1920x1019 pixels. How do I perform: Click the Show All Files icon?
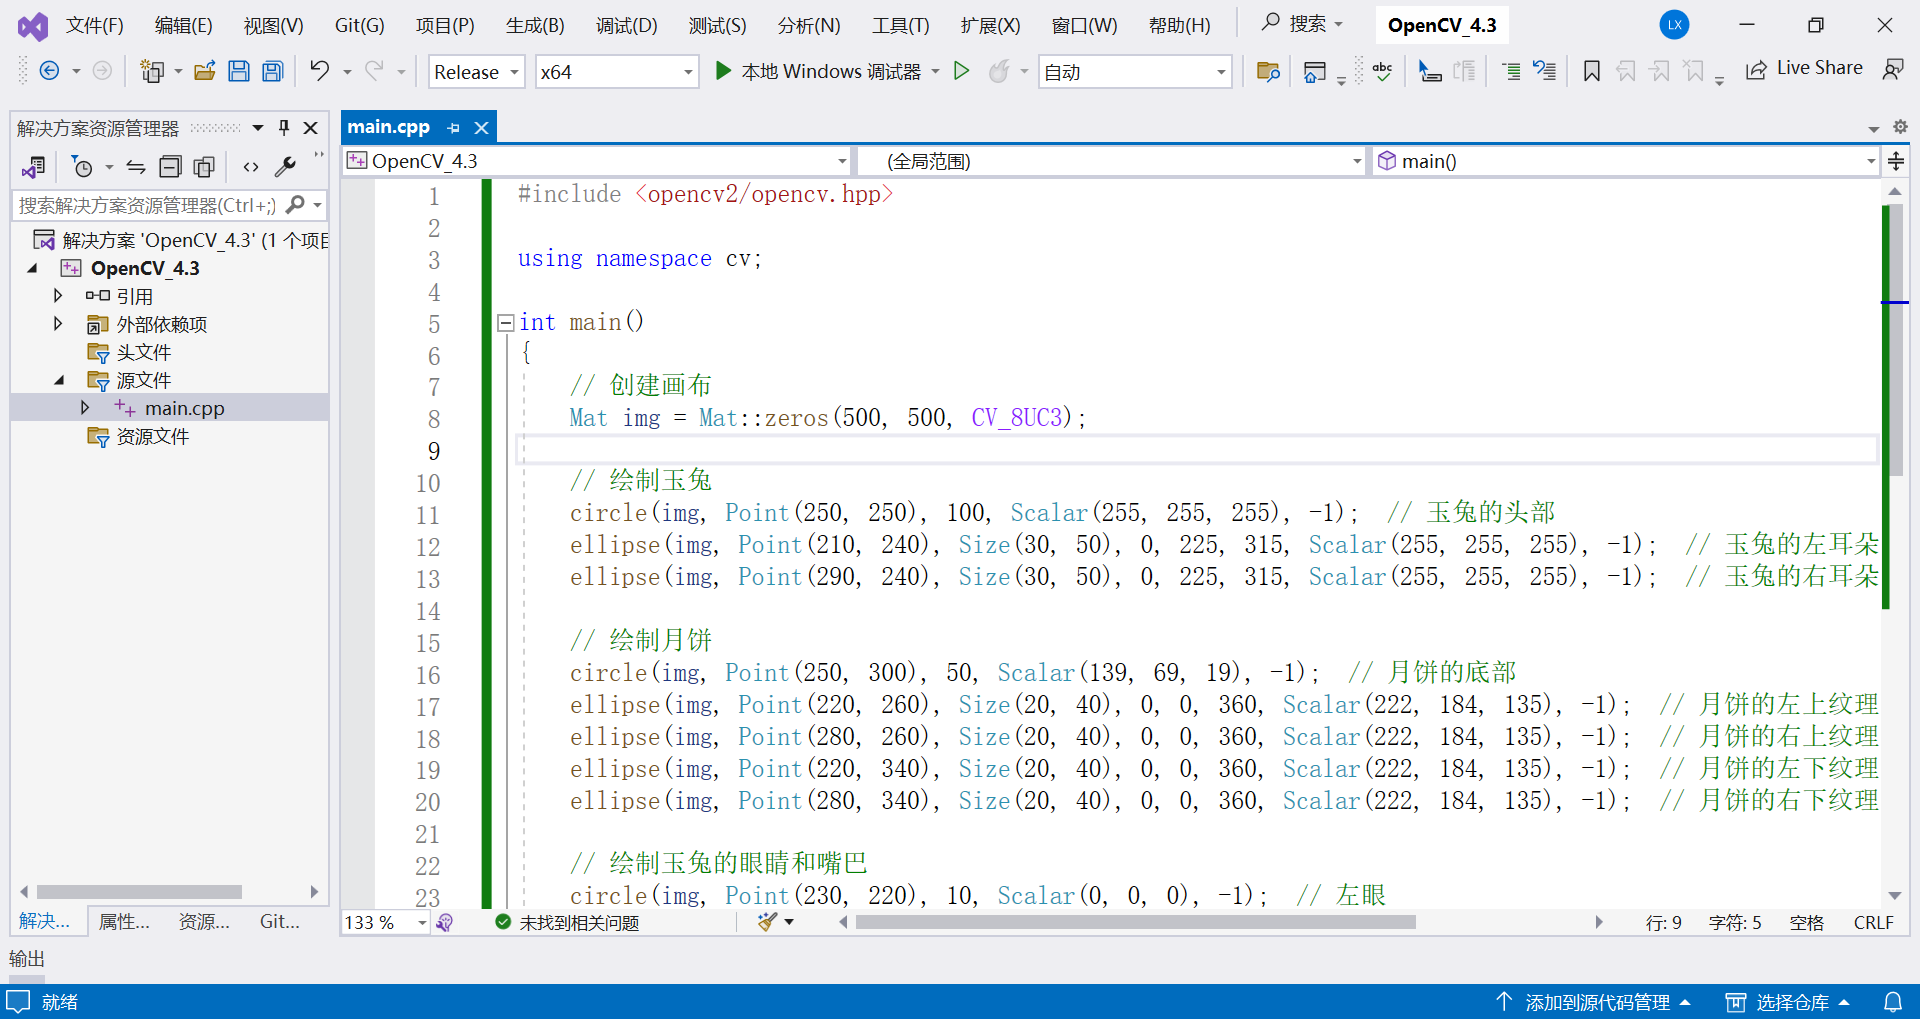[204, 167]
